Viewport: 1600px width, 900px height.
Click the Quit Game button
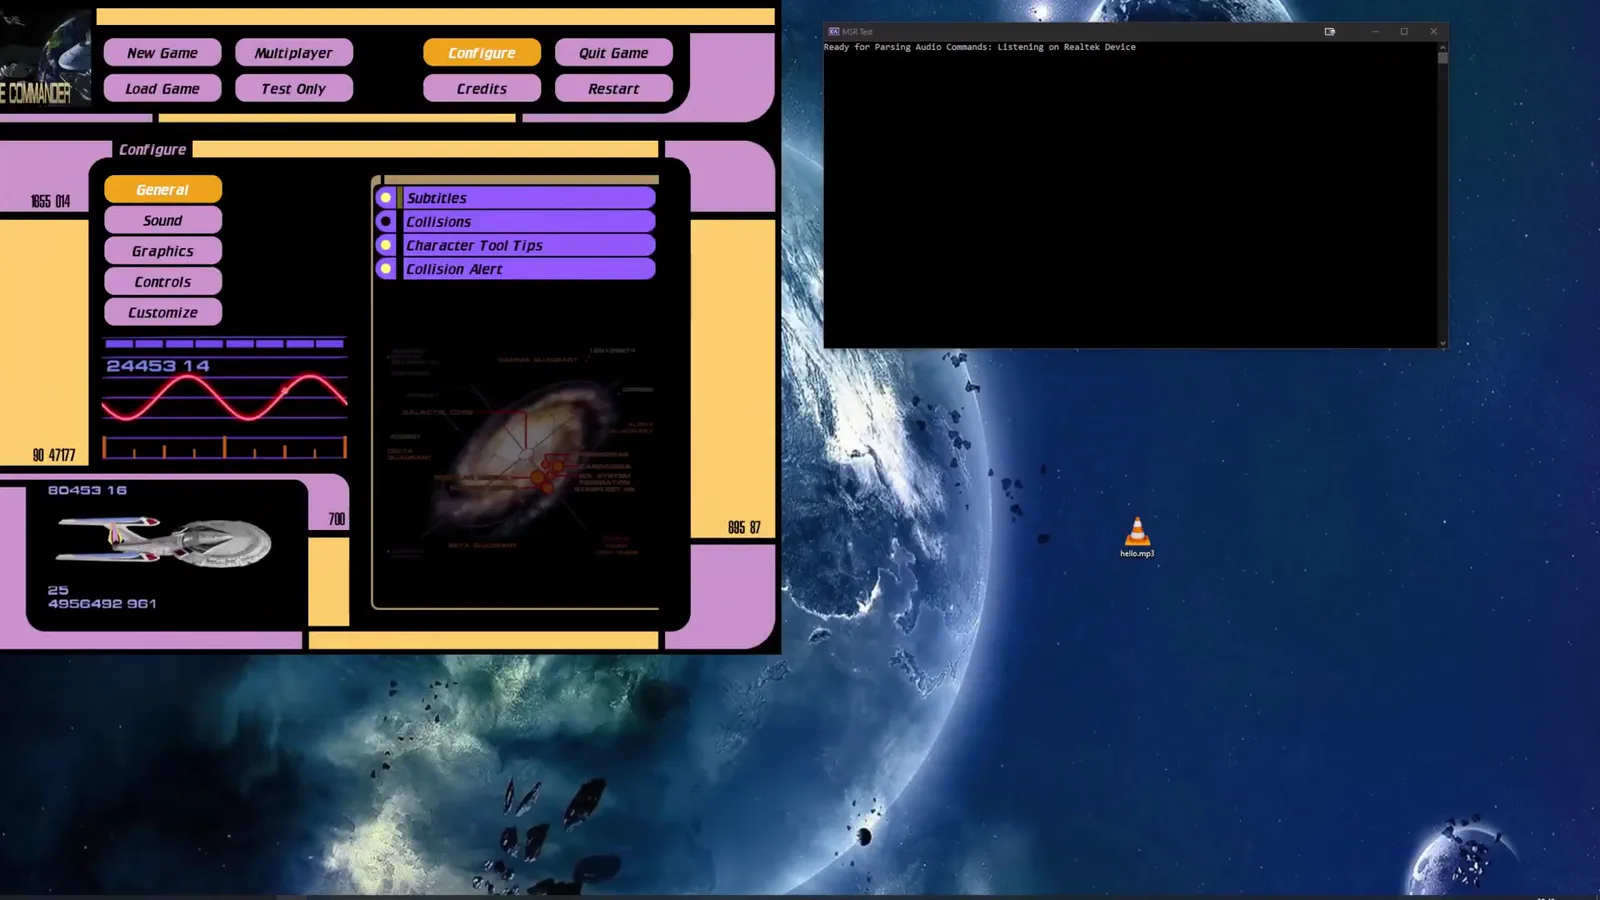click(x=614, y=52)
